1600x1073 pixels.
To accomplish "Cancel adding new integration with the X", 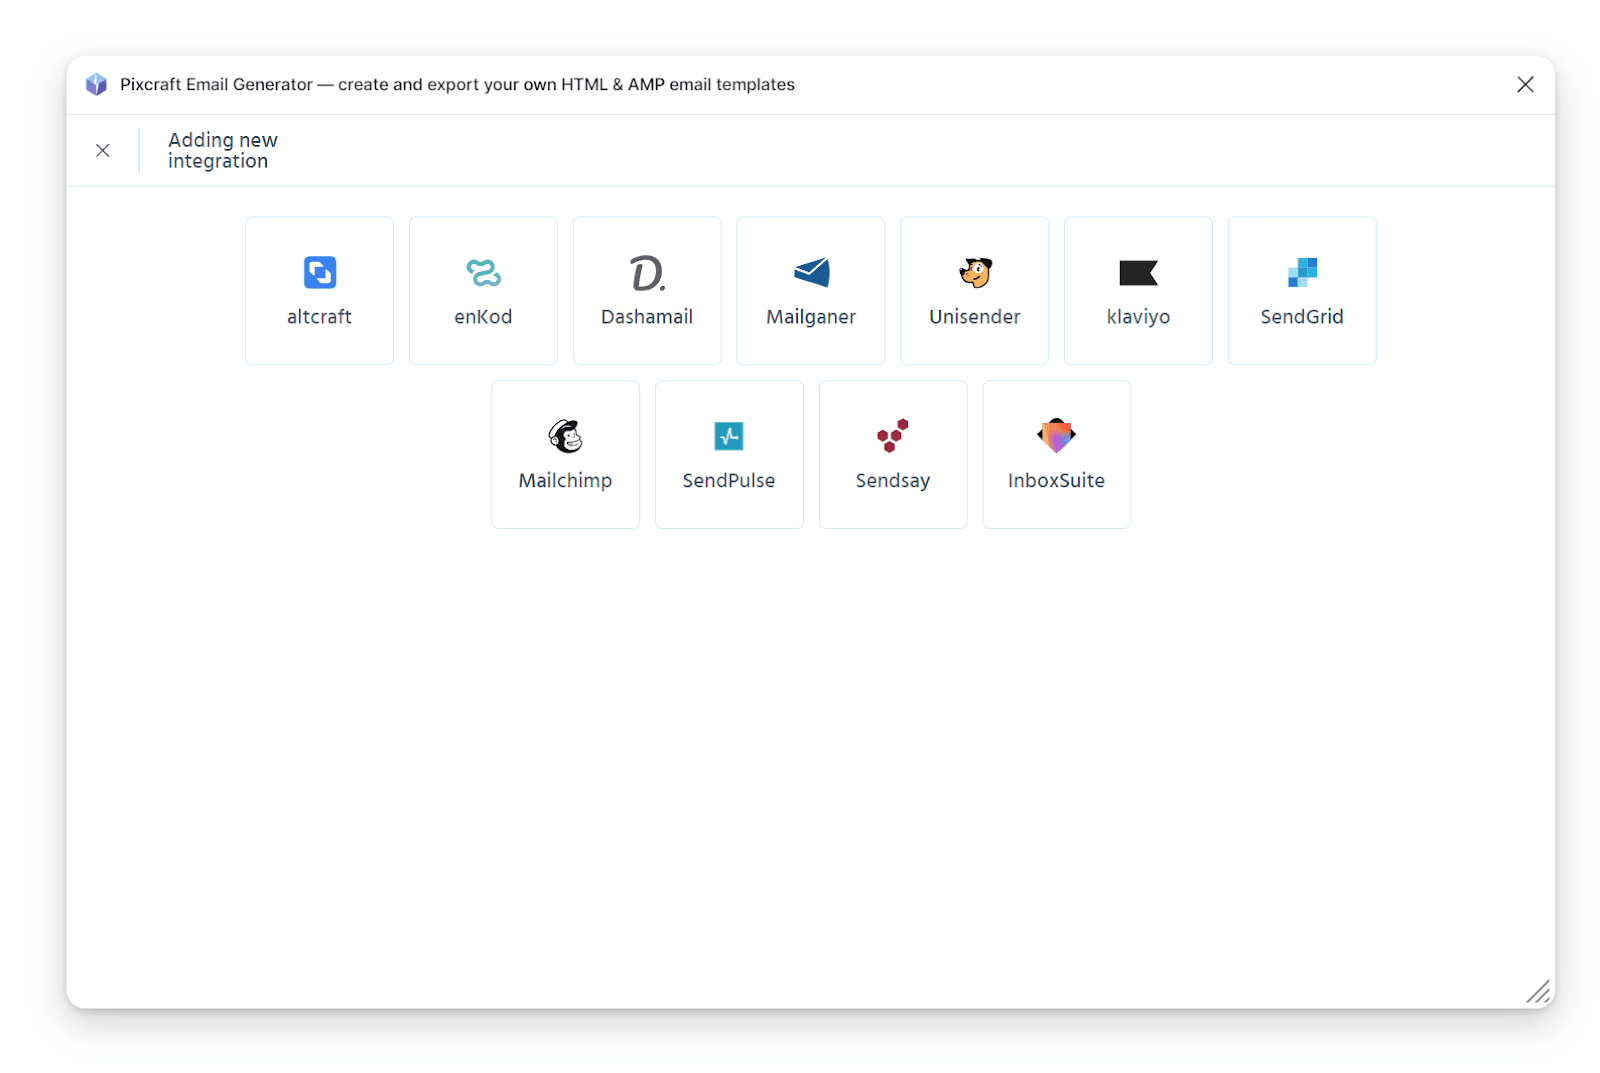I will tap(102, 150).
